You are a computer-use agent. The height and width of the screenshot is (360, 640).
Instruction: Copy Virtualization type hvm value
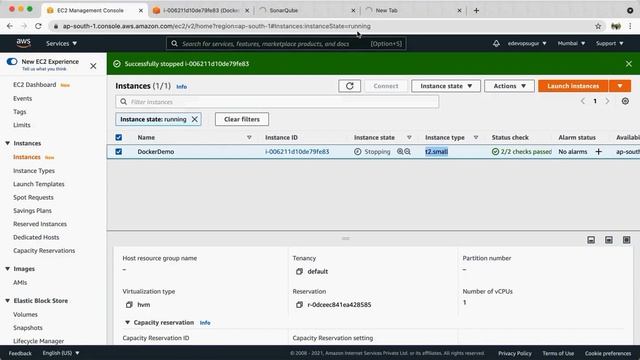(x=129, y=304)
